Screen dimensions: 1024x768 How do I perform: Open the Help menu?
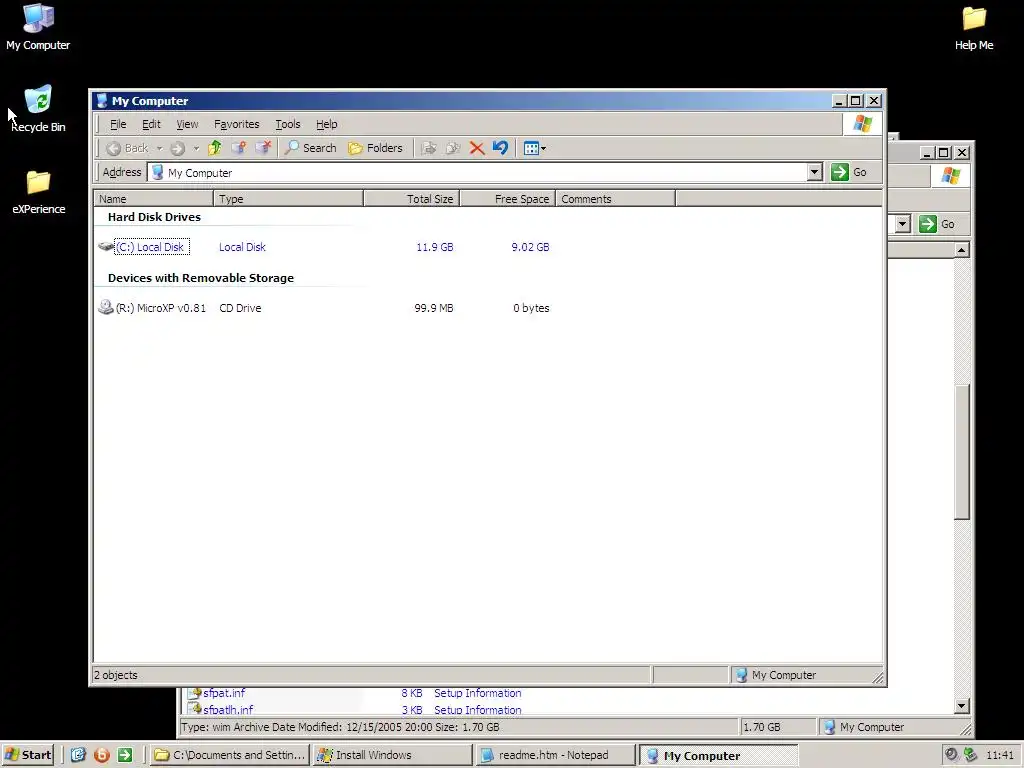327,124
